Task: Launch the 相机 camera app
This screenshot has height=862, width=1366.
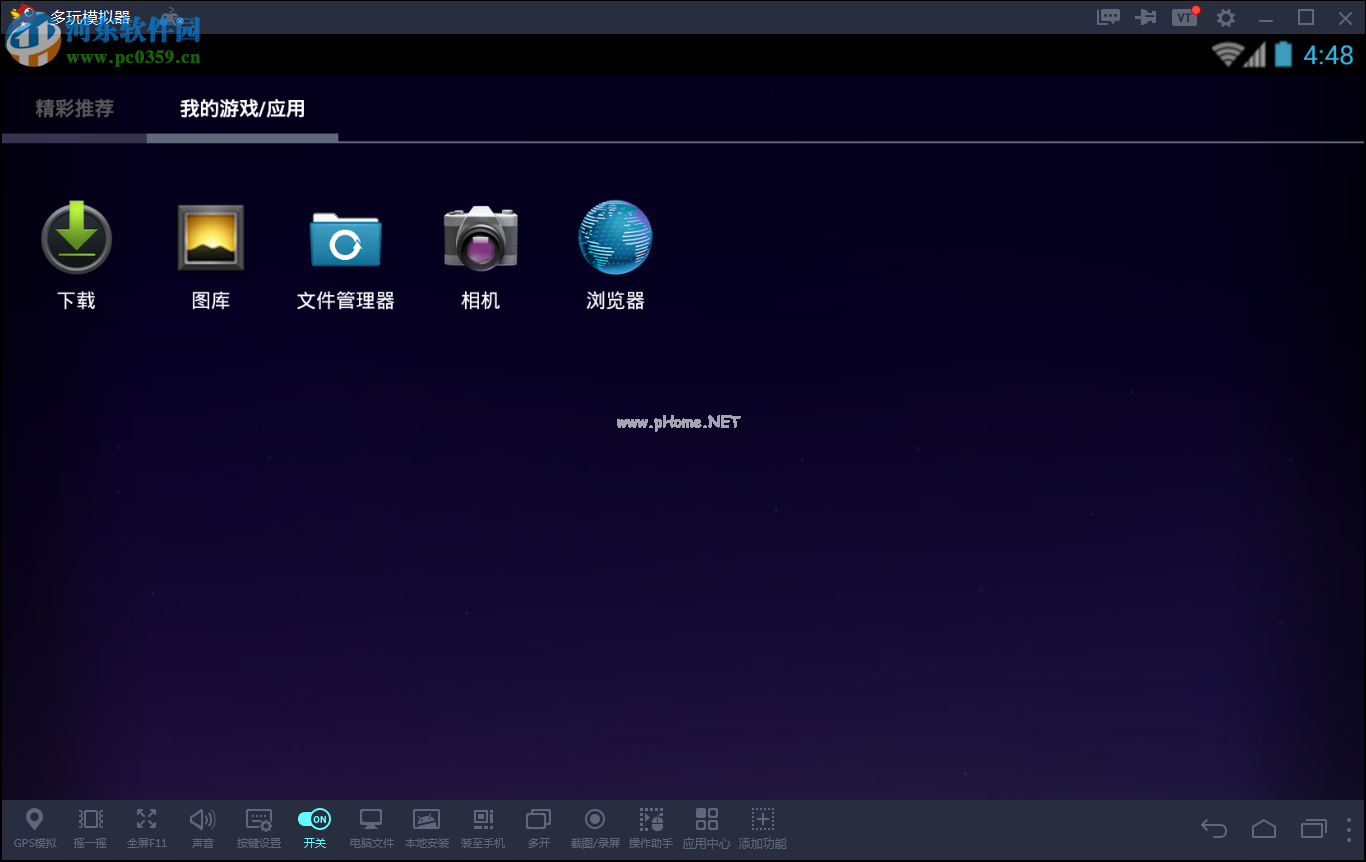Action: pyautogui.click(x=480, y=239)
